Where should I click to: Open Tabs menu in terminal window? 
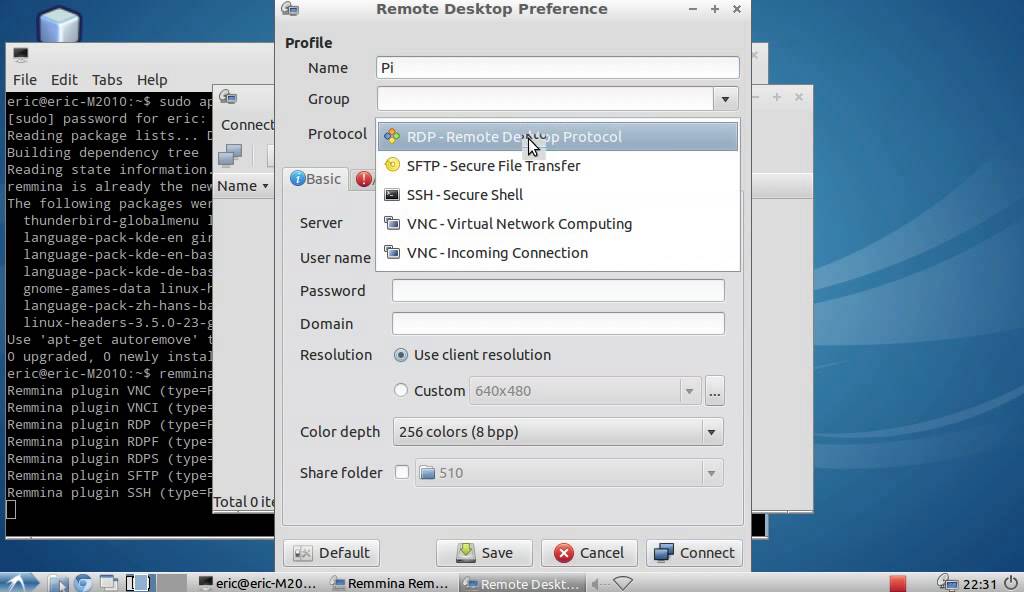[106, 80]
